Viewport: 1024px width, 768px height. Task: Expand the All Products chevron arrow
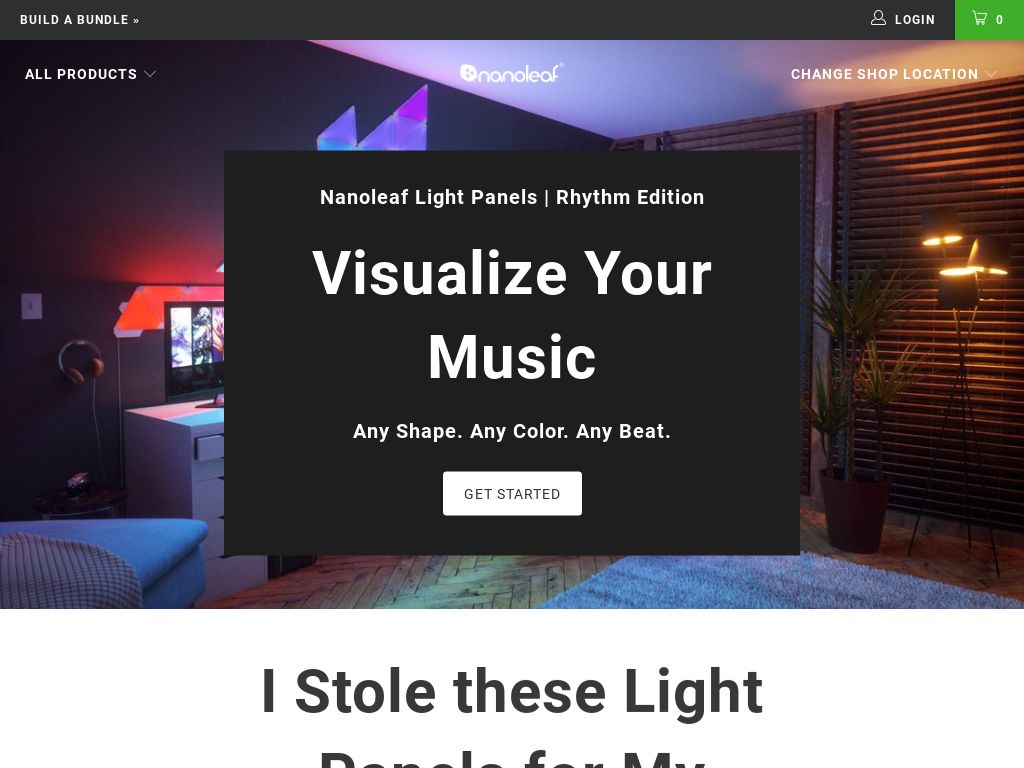(150, 74)
